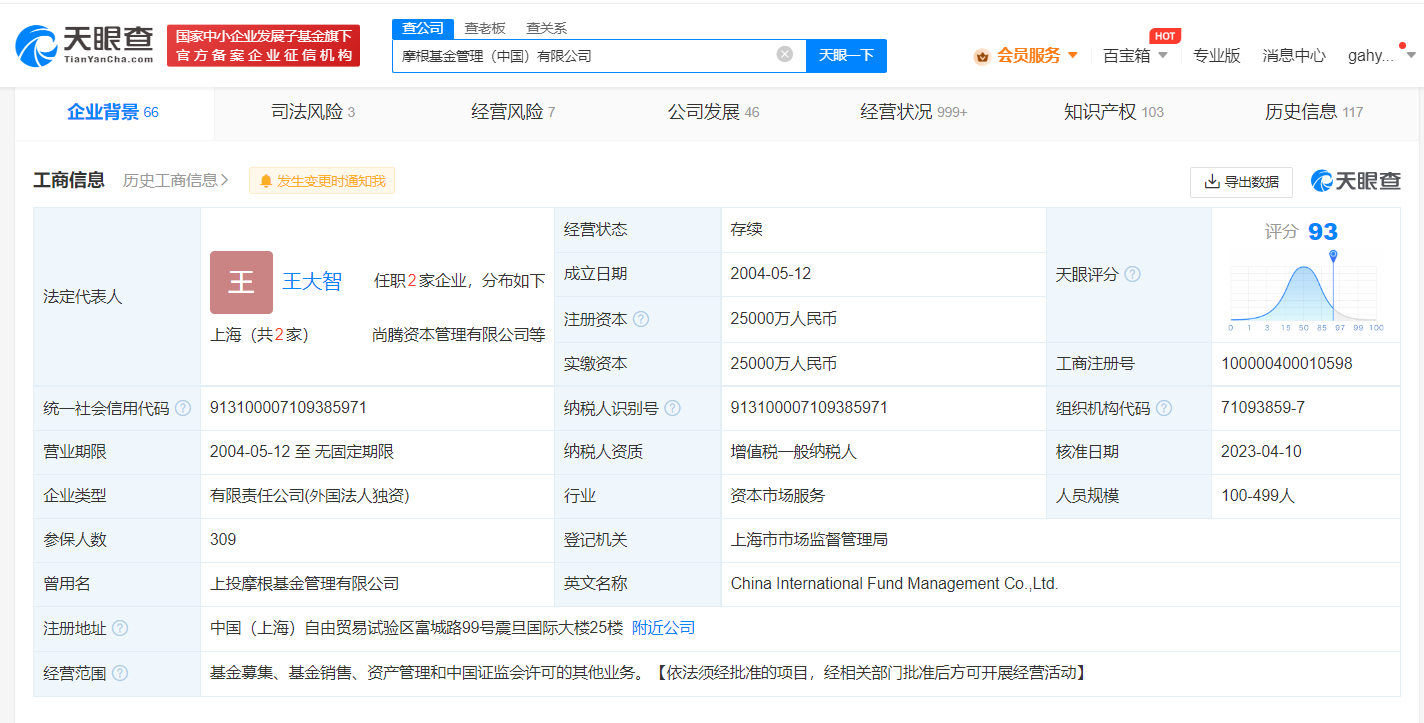
Task: Click the 发生变更时通知我 alert button
Action: [x=322, y=181]
